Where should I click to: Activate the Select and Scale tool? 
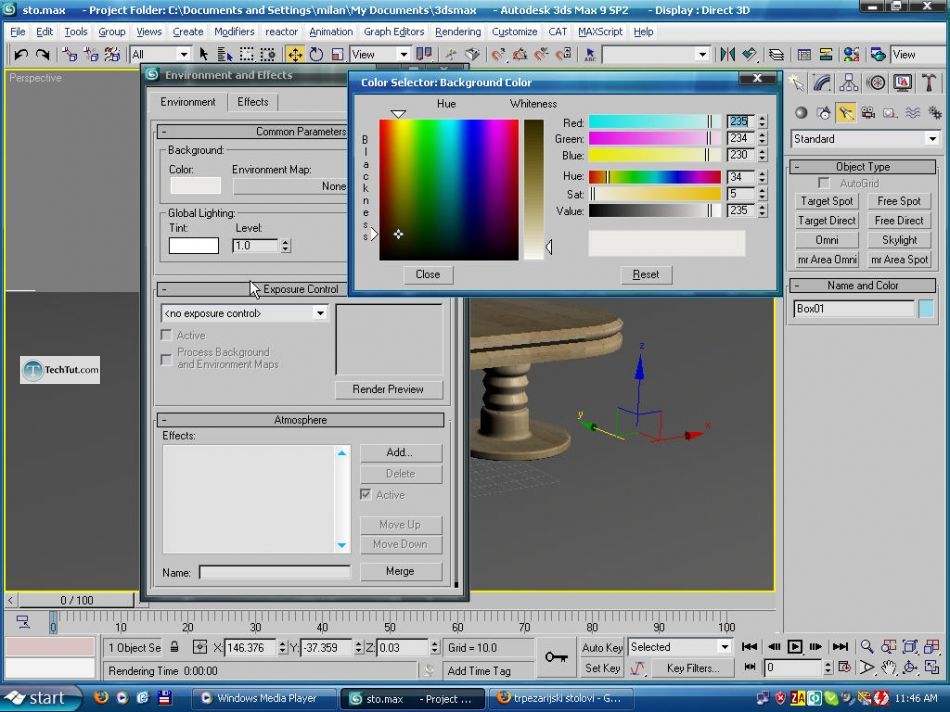coord(337,55)
